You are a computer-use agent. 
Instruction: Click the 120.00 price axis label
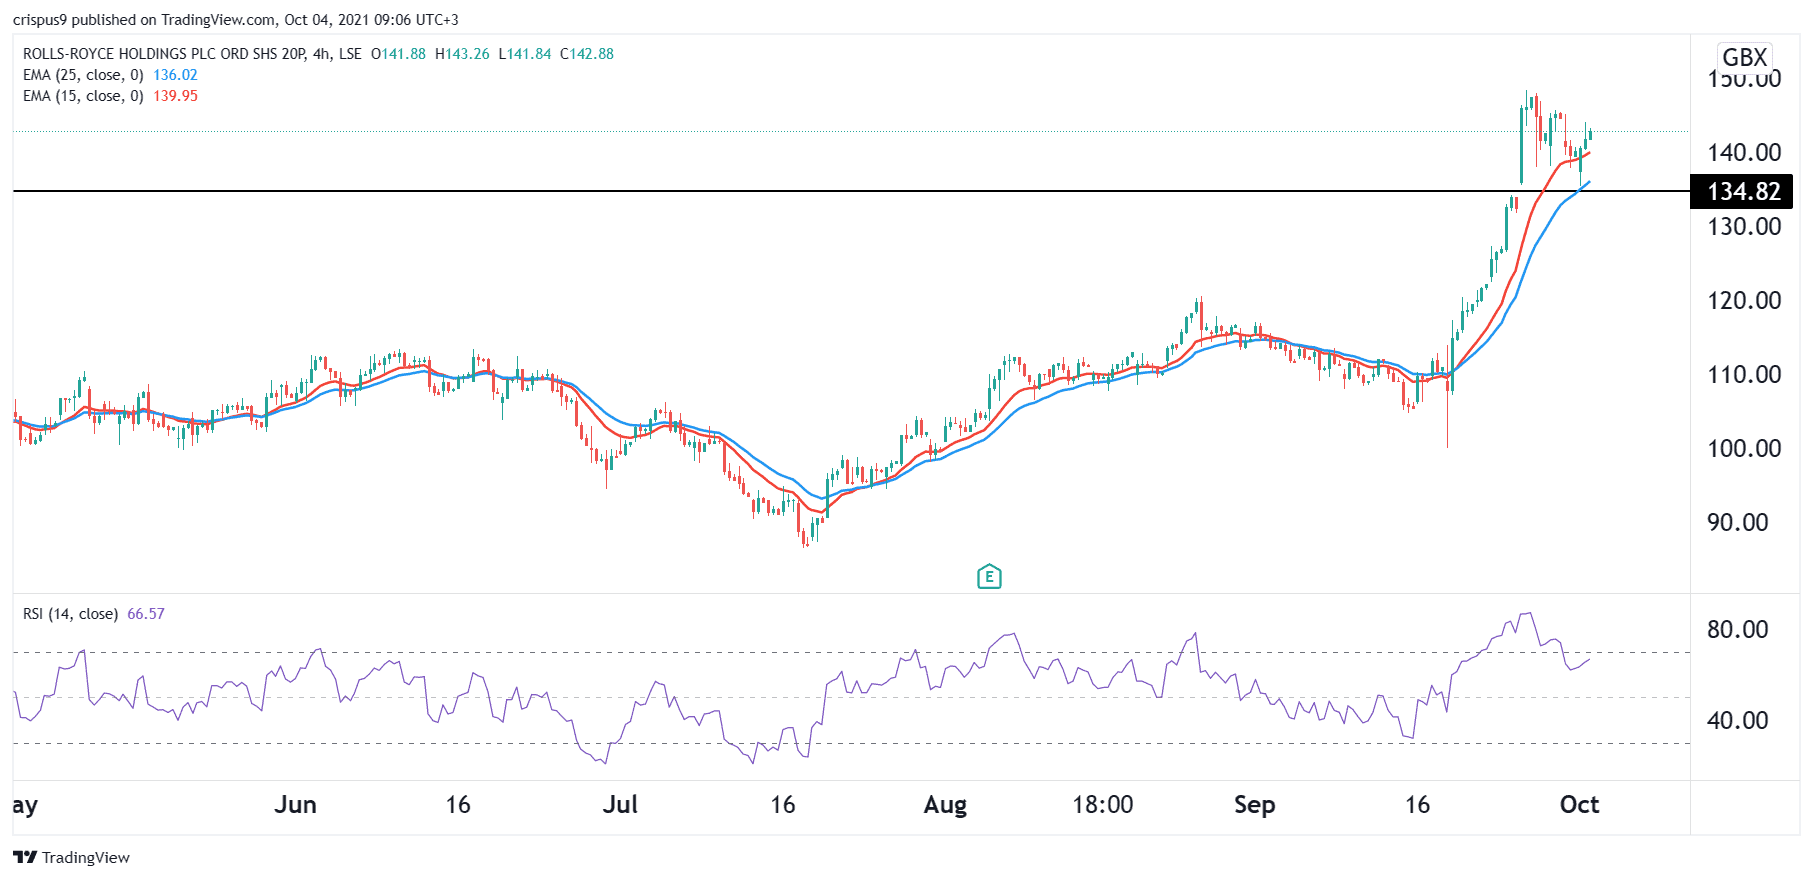coord(1744,301)
